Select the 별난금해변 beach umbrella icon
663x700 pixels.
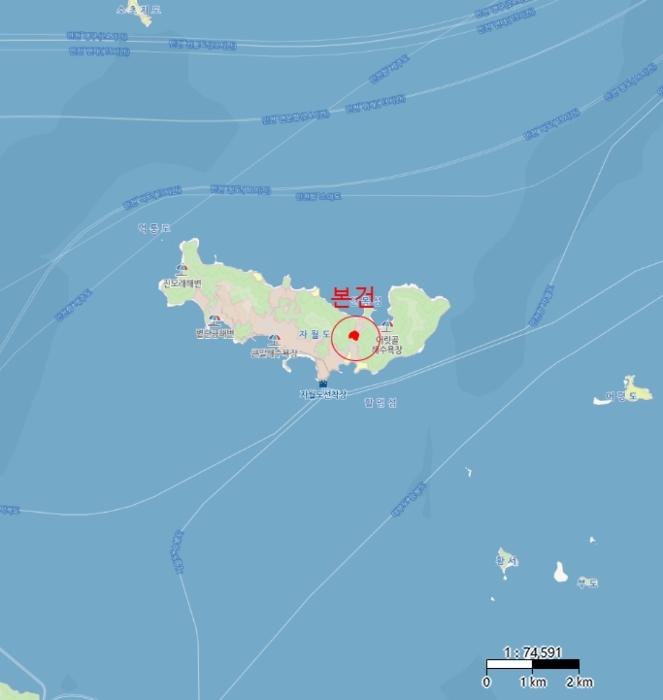tap(215, 321)
